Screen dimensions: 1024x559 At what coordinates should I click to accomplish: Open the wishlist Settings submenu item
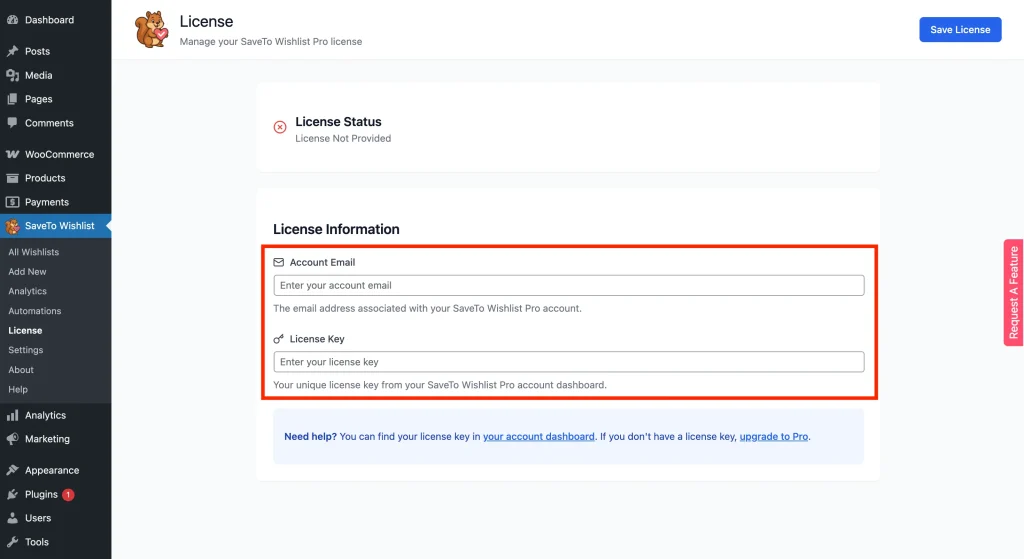pos(25,350)
